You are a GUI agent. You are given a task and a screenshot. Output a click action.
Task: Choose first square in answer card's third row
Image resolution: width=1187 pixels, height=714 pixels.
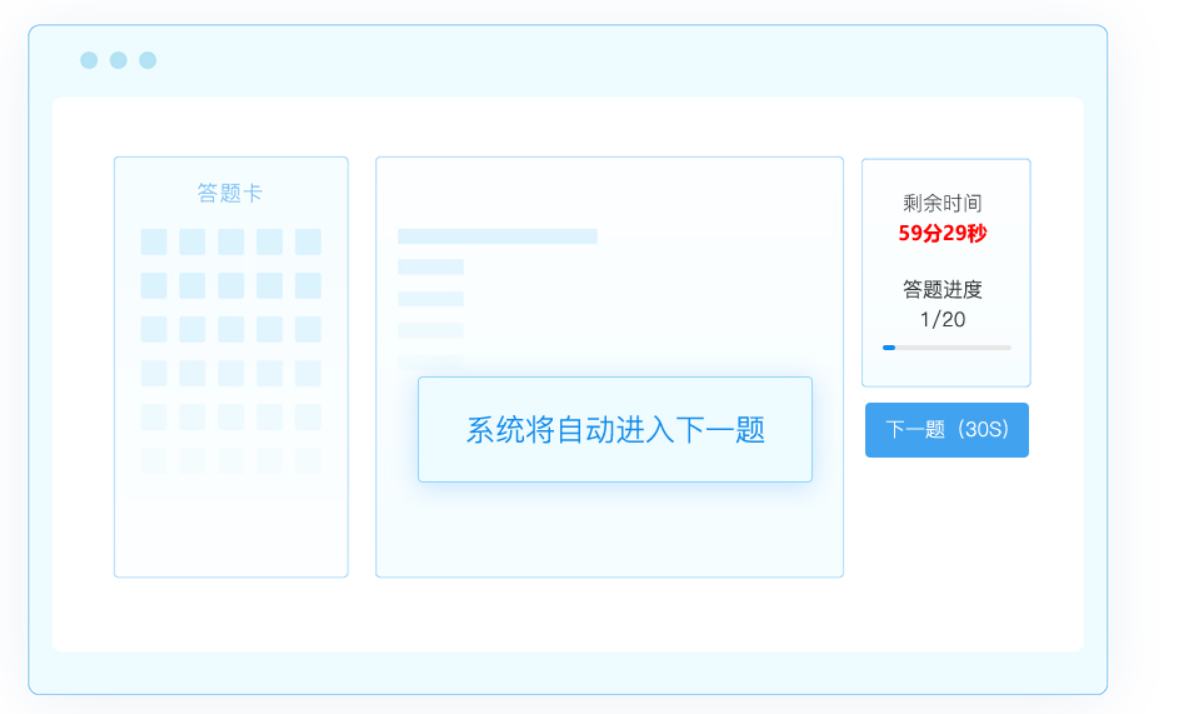(154, 329)
